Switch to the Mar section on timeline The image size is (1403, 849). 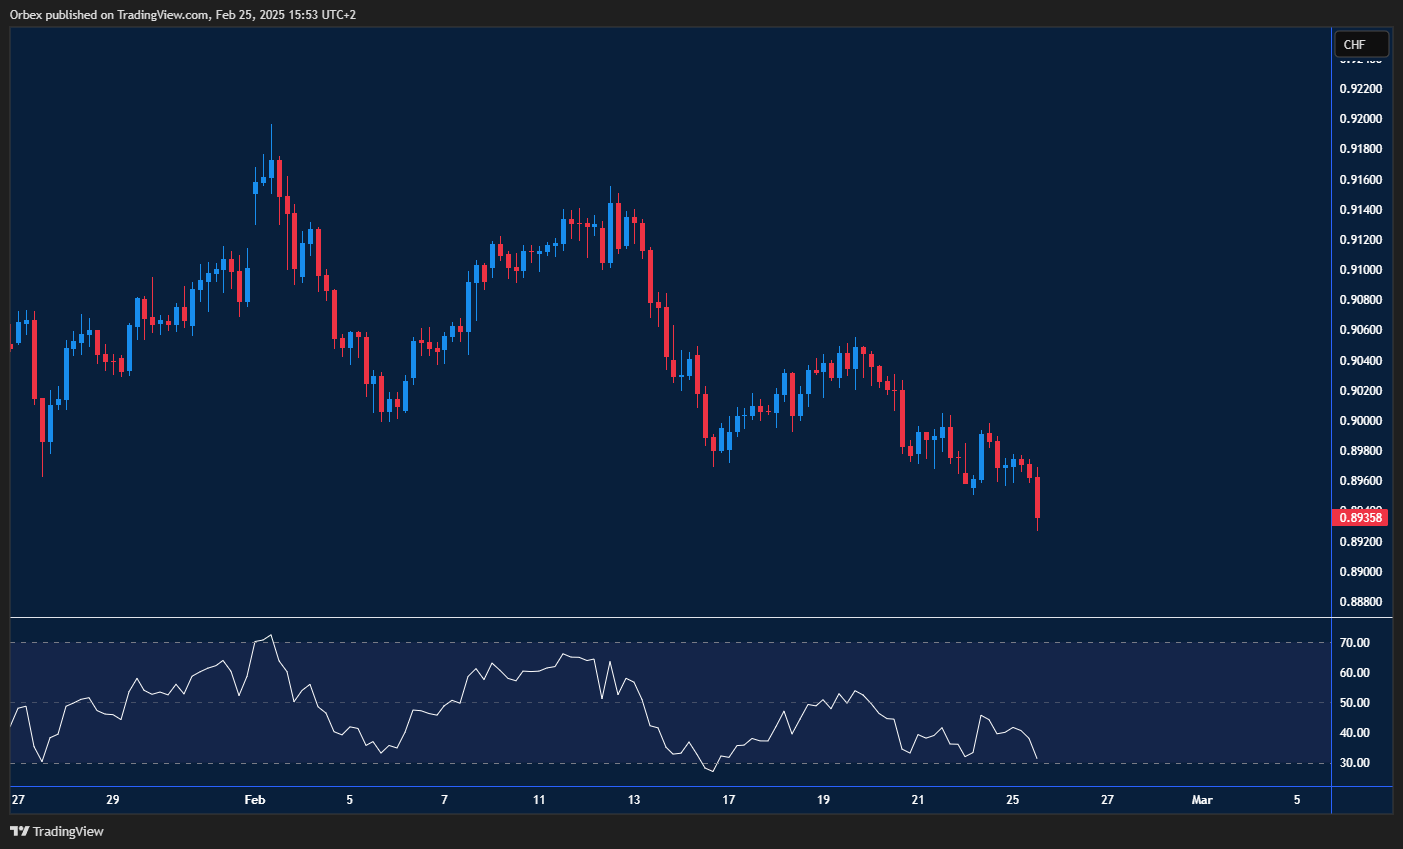tap(1202, 800)
